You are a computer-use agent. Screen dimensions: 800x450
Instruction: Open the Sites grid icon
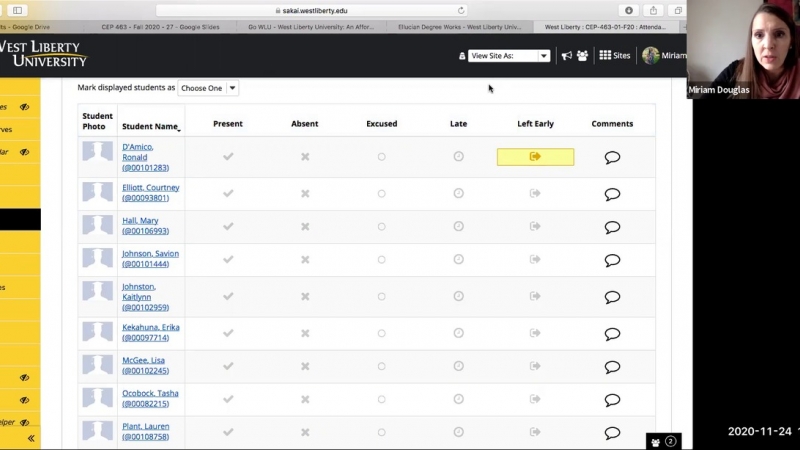point(614,56)
